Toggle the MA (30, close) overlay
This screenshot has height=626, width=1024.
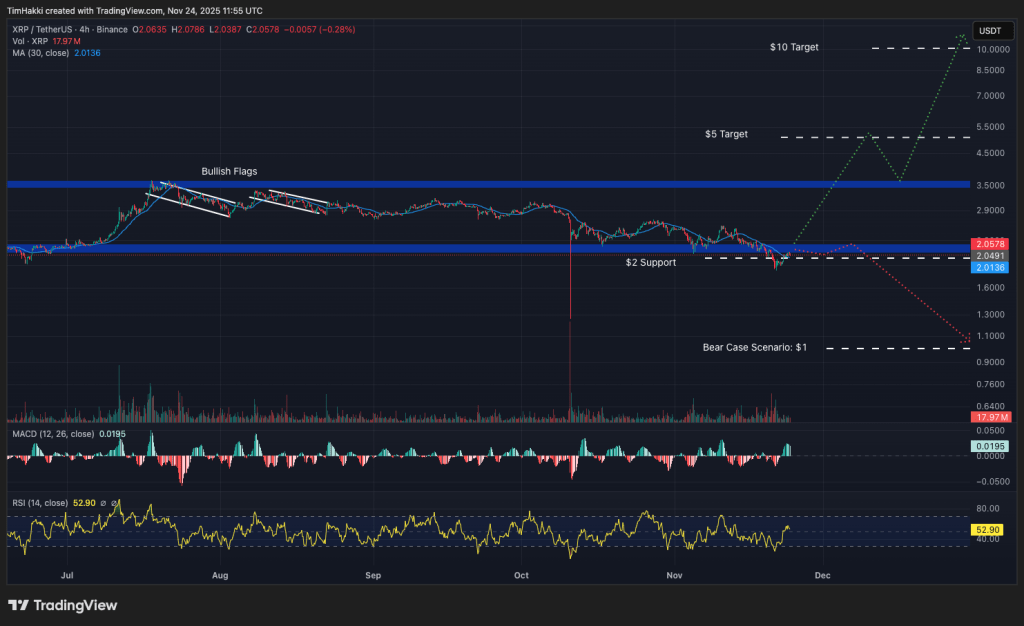(42, 53)
